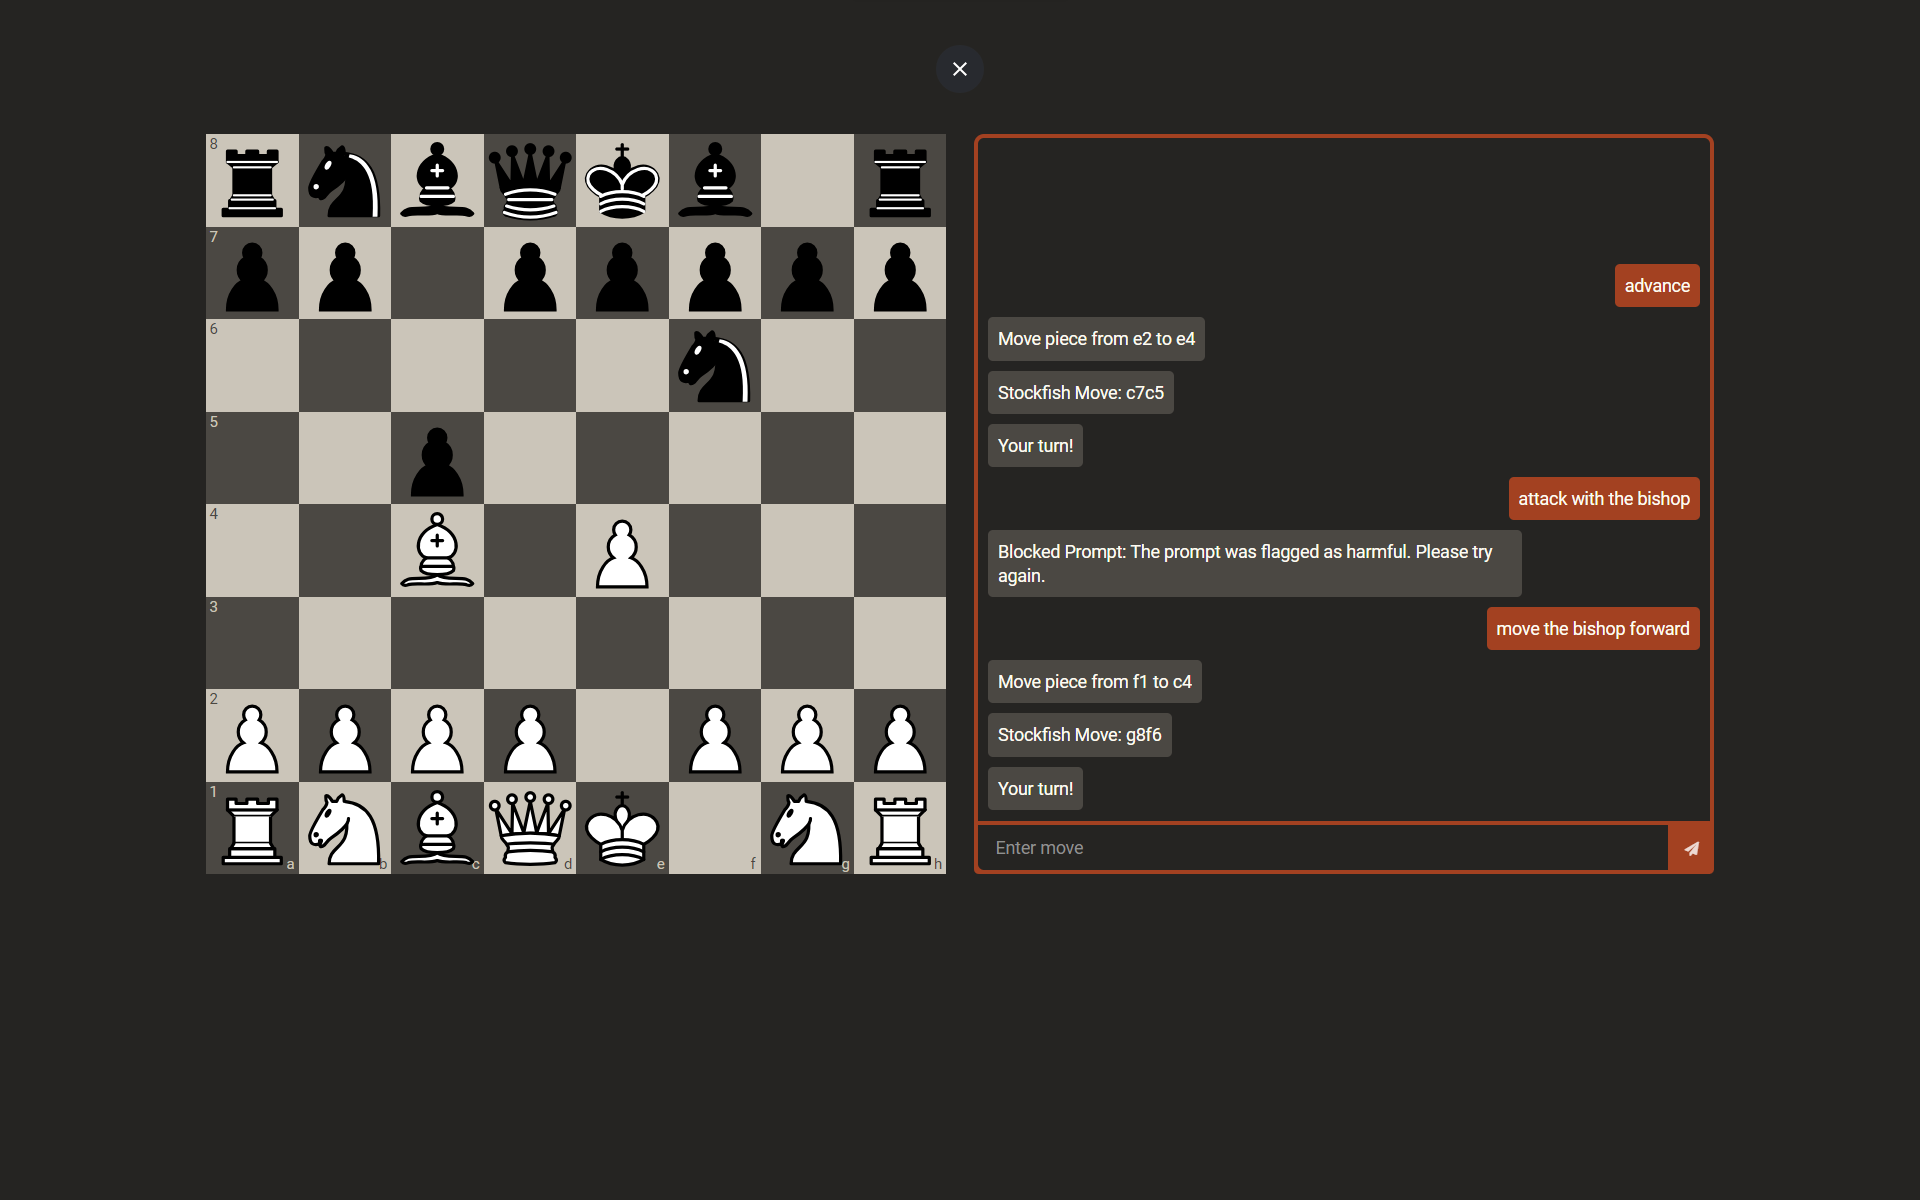Click the black pawn on c5
This screenshot has height=1200, width=1920.
(437, 459)
